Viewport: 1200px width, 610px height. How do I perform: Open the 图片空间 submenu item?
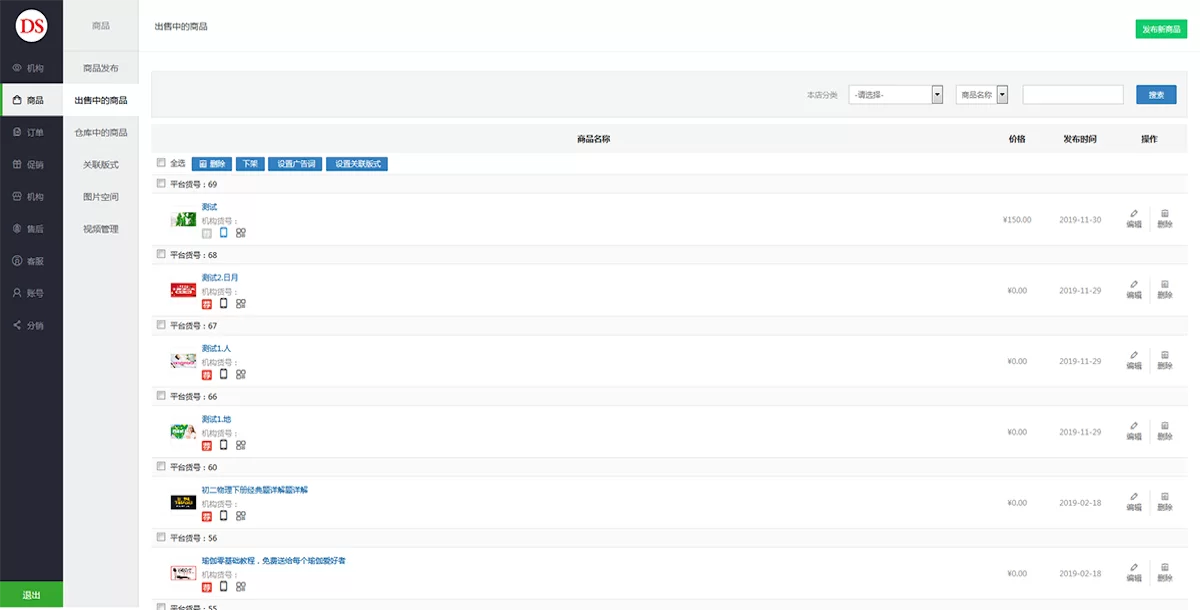[x=101, y=197]
